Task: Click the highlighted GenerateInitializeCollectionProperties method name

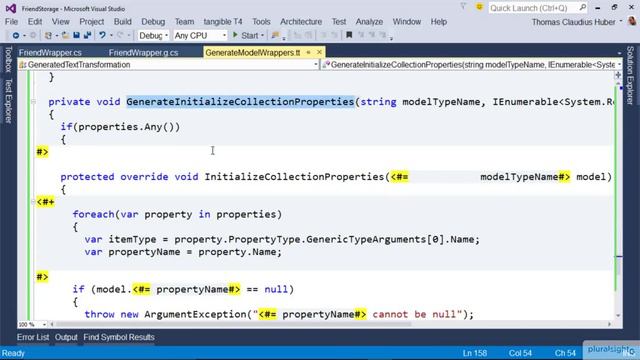Action: 240,102
